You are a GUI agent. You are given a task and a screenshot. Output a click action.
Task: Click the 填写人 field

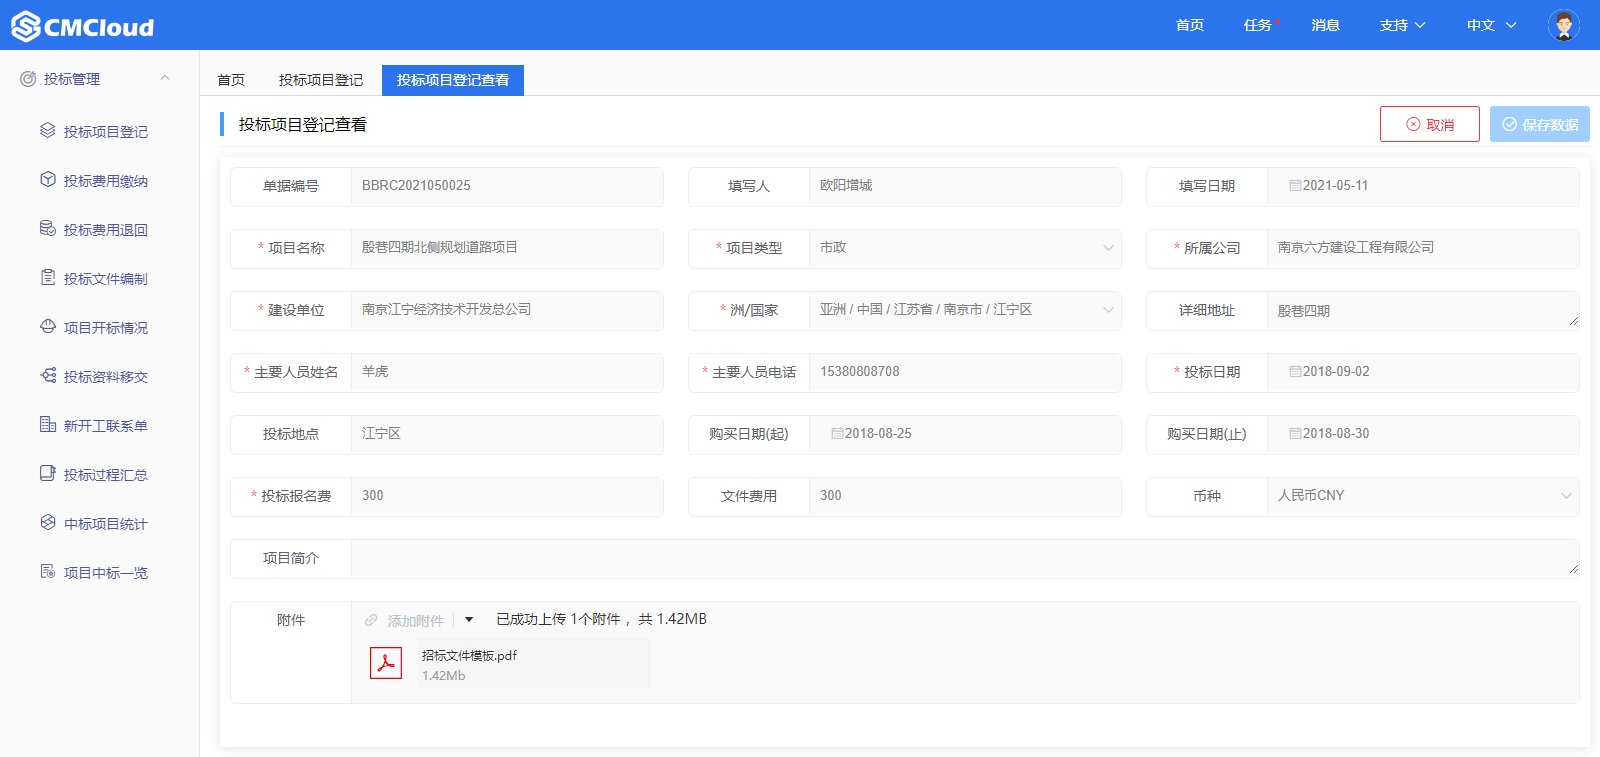click(965, 186)
